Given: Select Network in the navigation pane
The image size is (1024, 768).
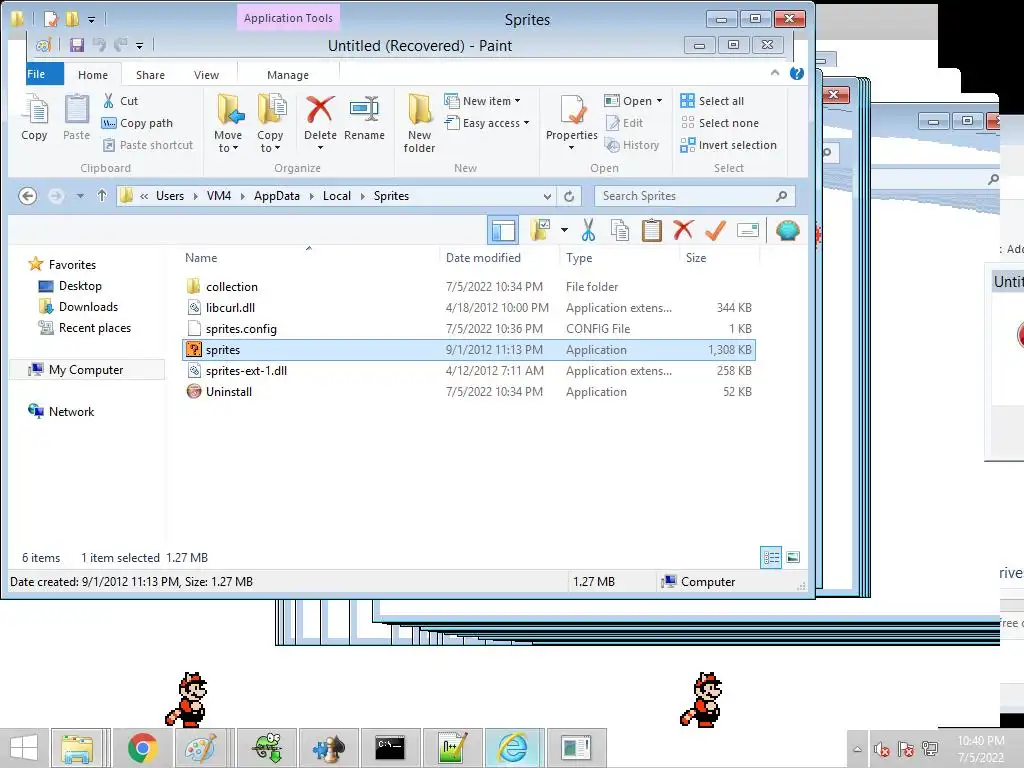Looking at the screenshot, I should (61, 411).
